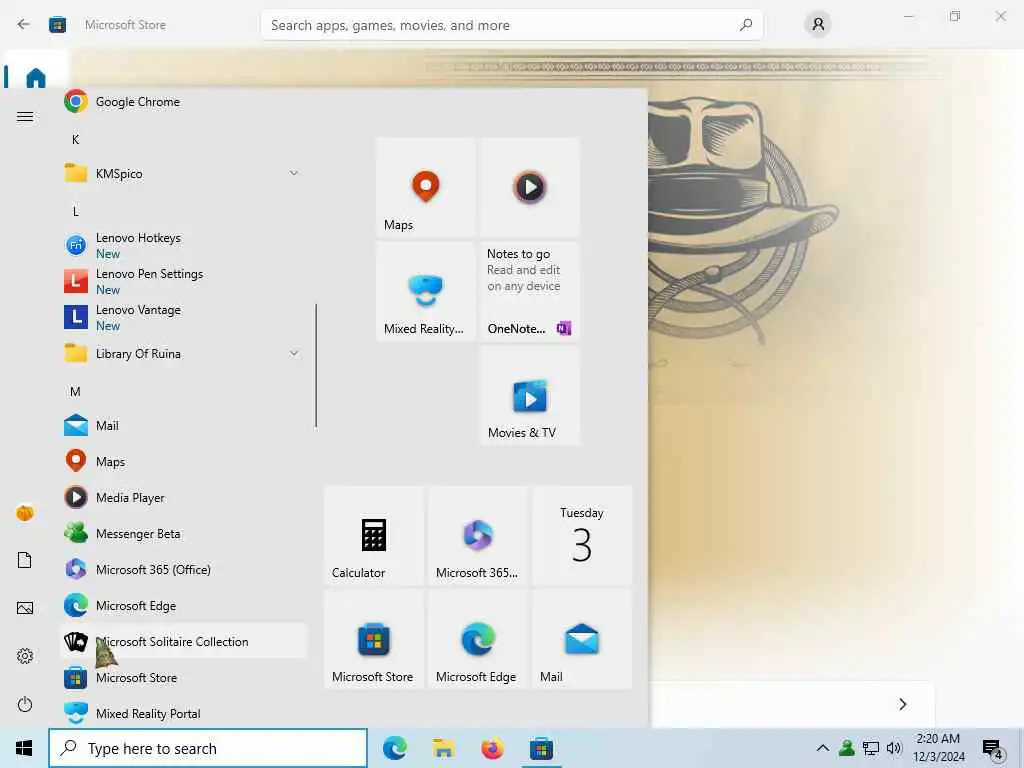Click the green user tray icon
This screenshot has width=1024, height=768.
(x=847, y=748)
